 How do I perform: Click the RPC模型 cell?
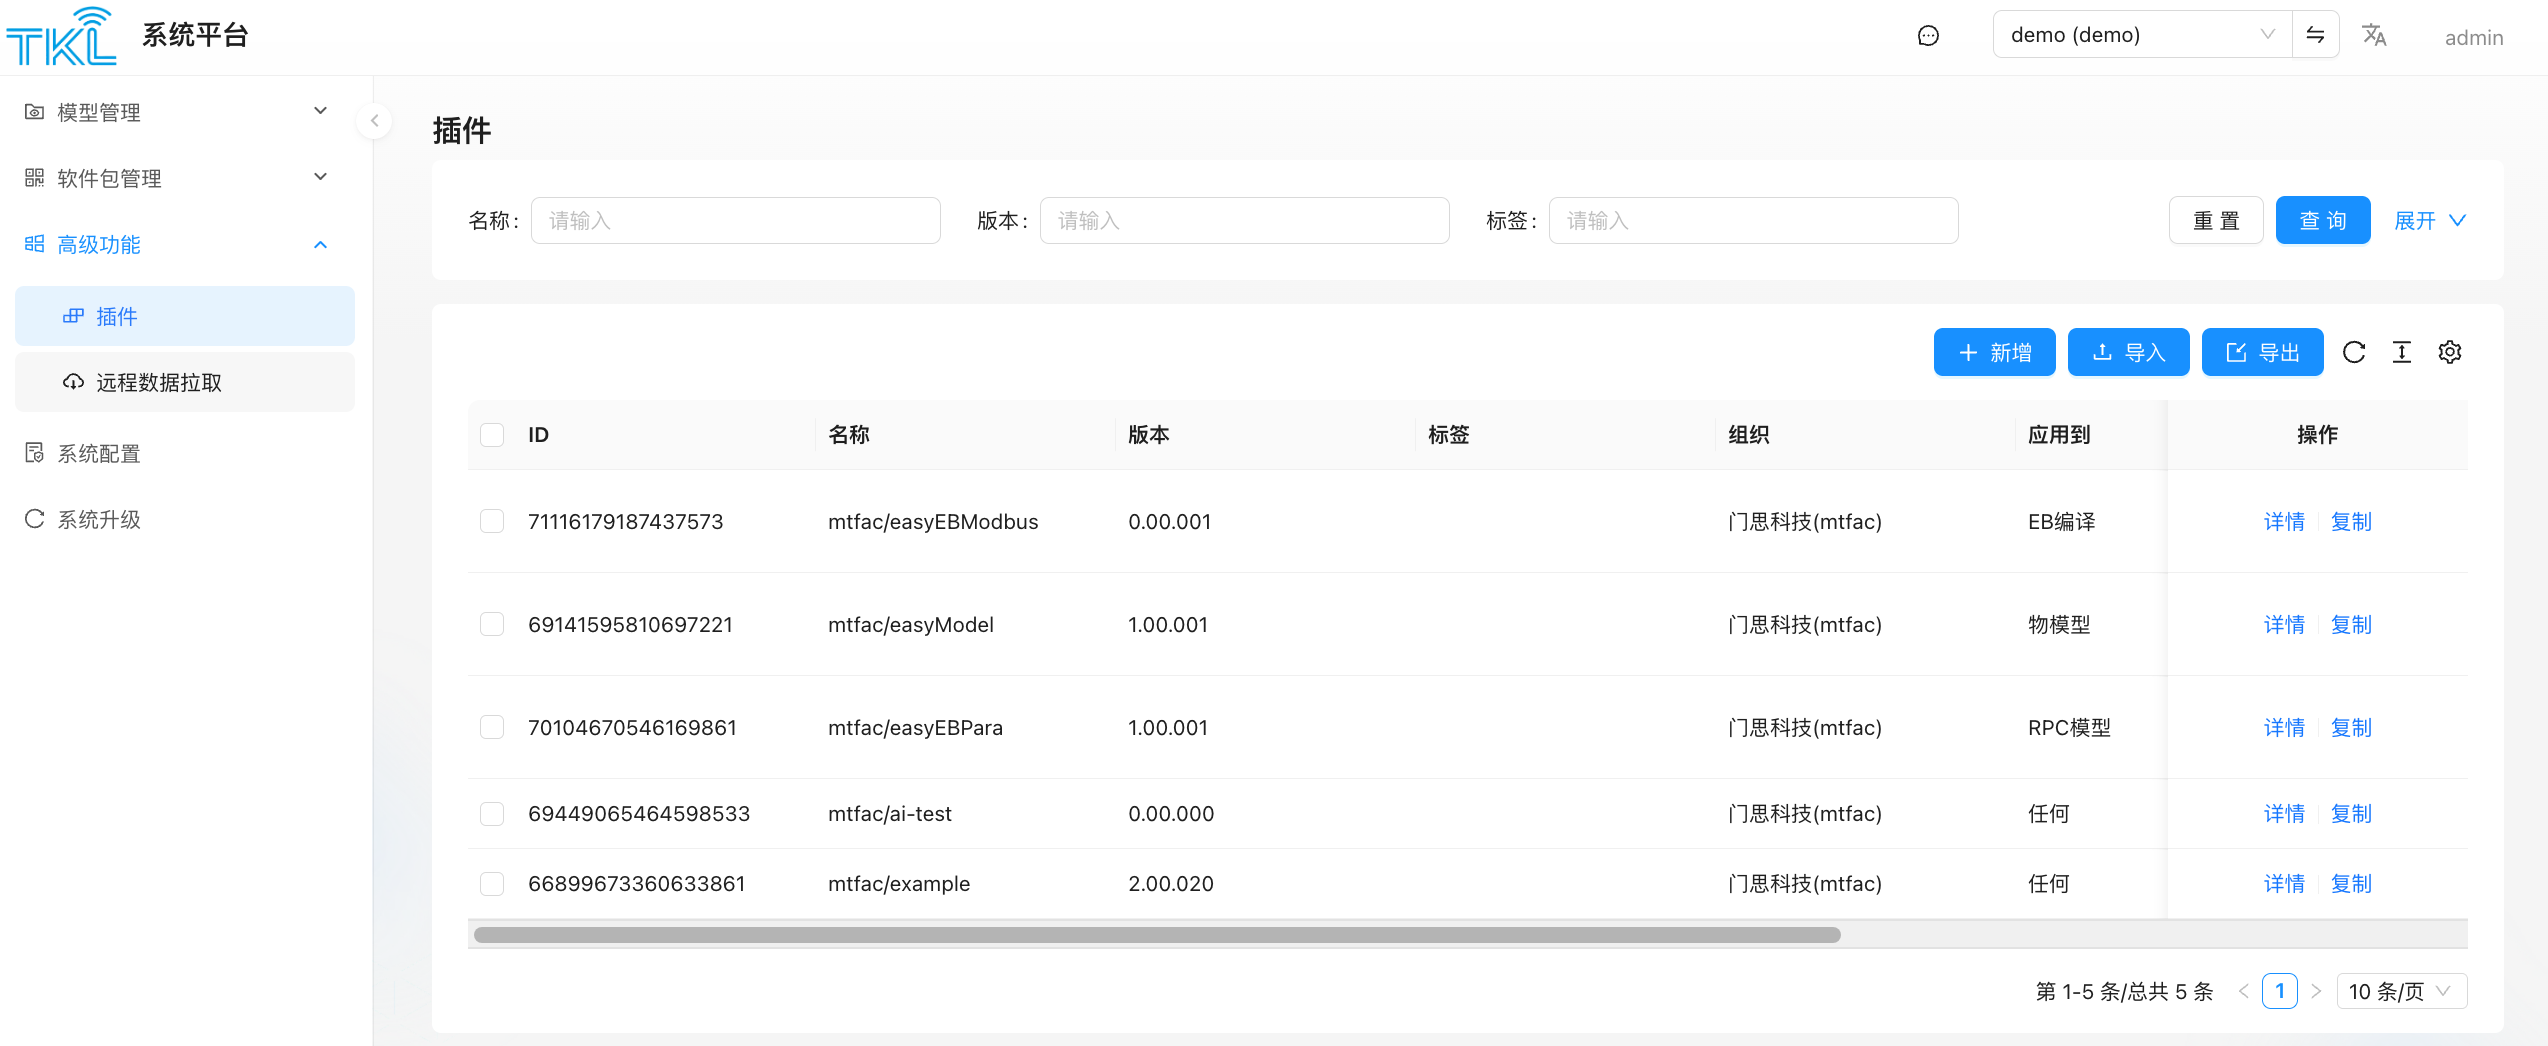click(x=2069, y=727)
